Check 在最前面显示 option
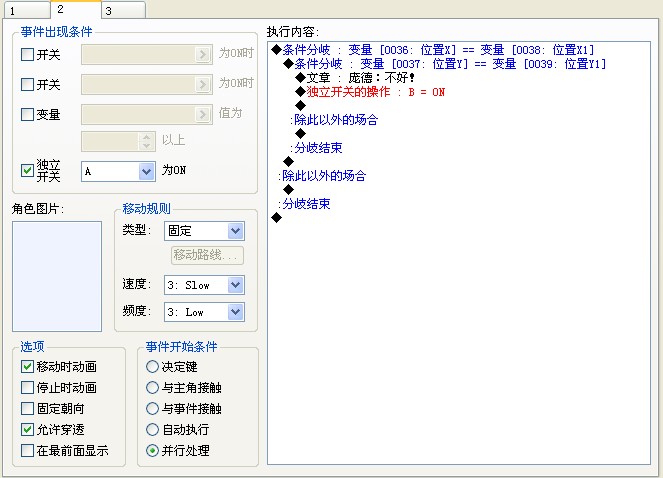The image size is (663, 478). 27,451
